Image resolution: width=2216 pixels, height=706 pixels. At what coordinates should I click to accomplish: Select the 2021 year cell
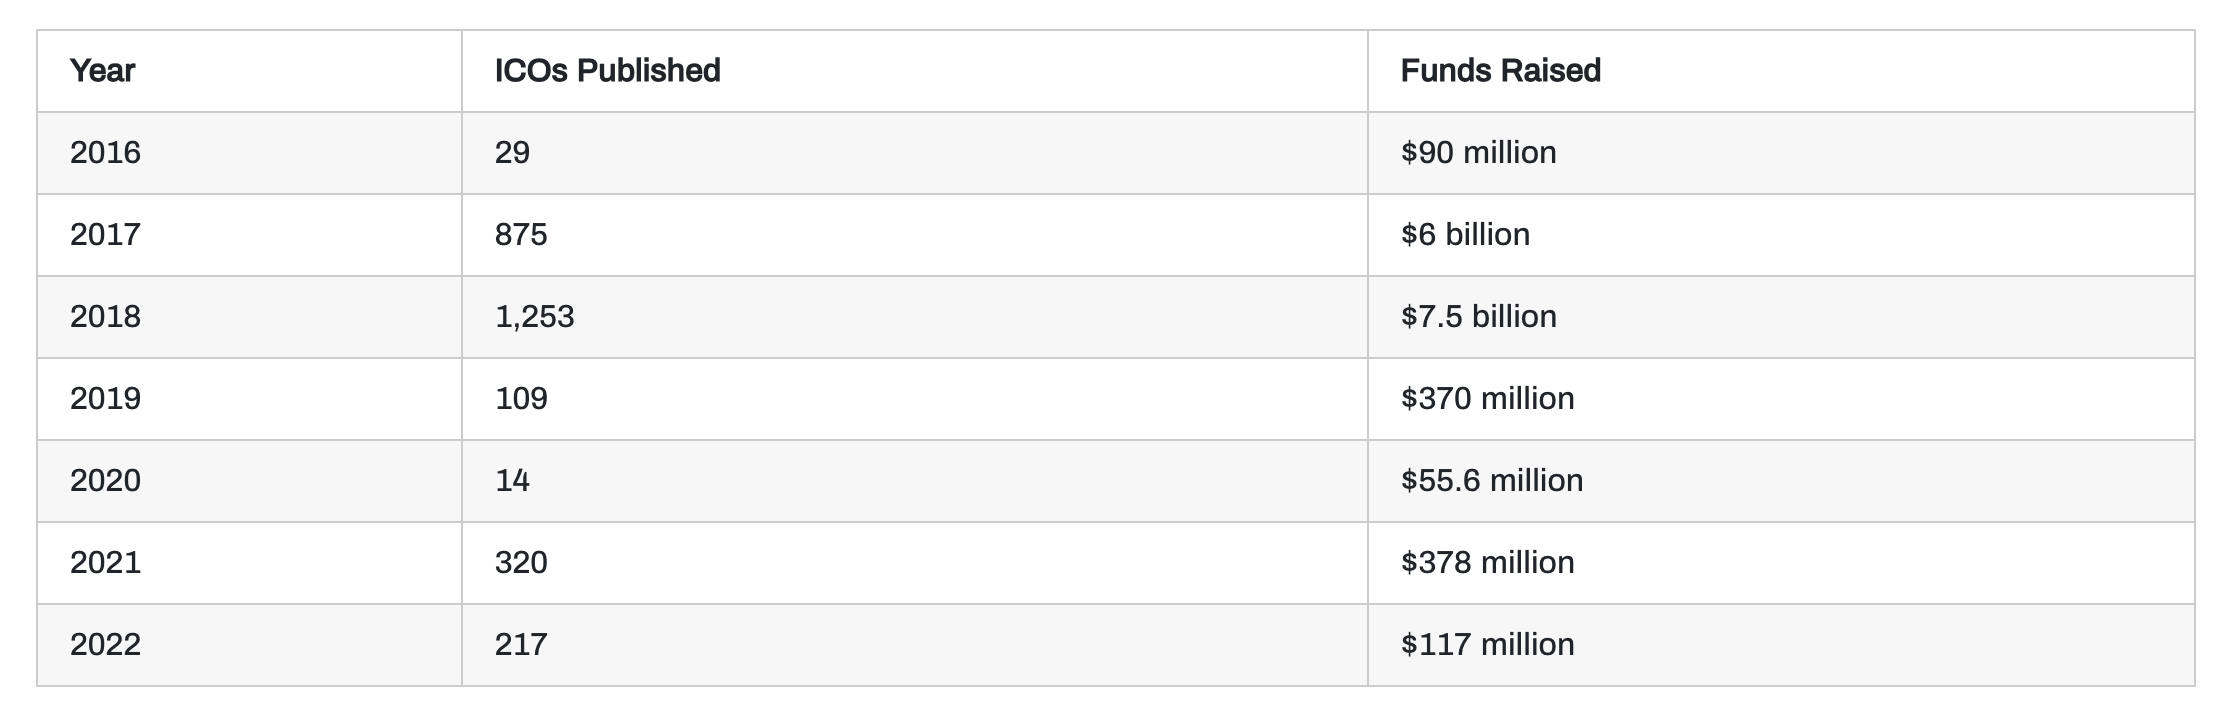[x=105, y=563]
